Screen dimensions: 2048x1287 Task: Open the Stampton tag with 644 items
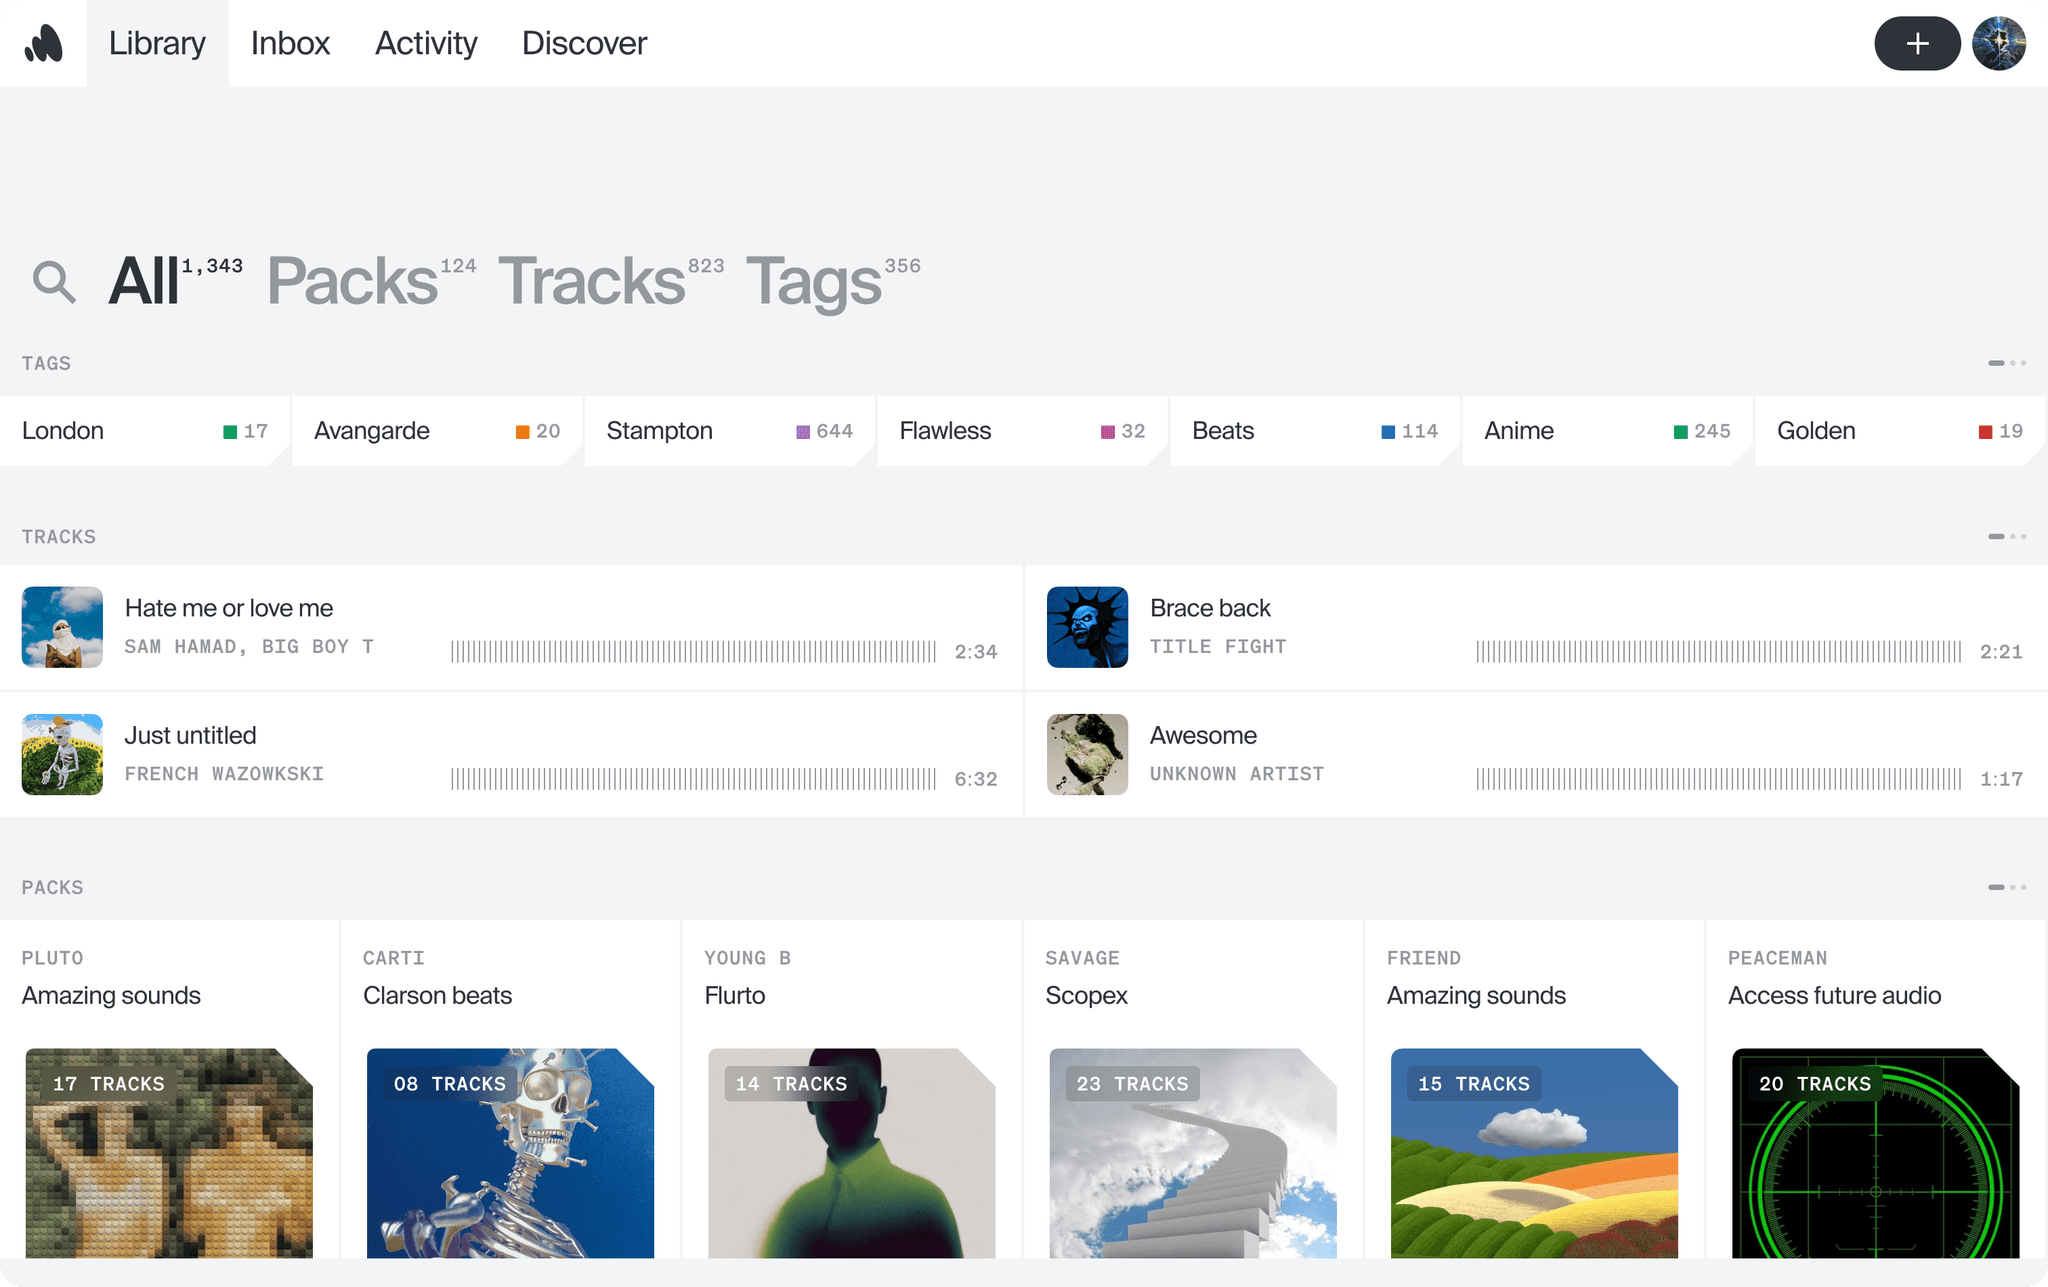coord(729,431)
